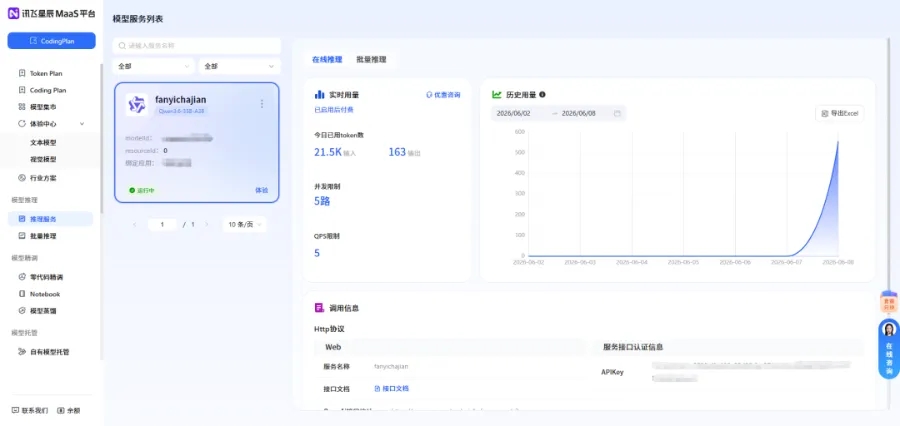Click the 实时用量 bar chart icon
Viewport: 900px width, 426px height.
320,95
